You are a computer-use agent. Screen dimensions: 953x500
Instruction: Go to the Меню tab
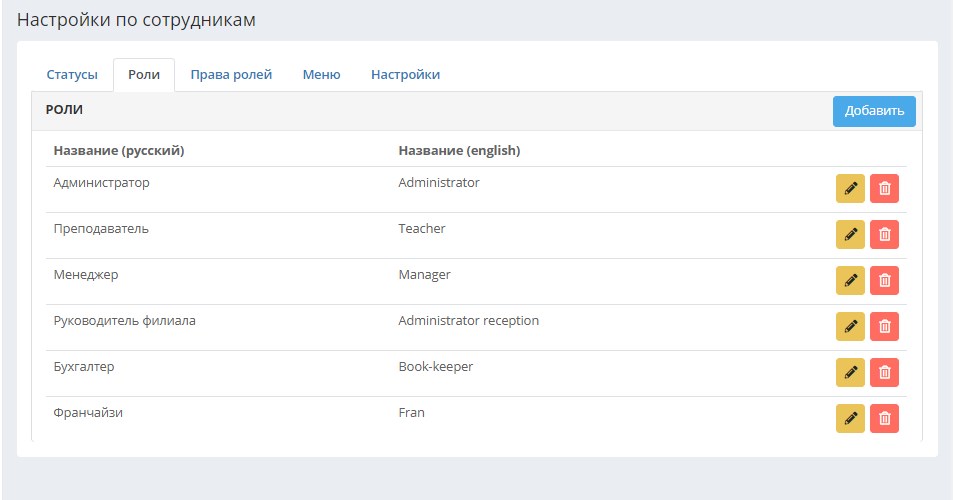pyautogui.click(x=322, y=75)
